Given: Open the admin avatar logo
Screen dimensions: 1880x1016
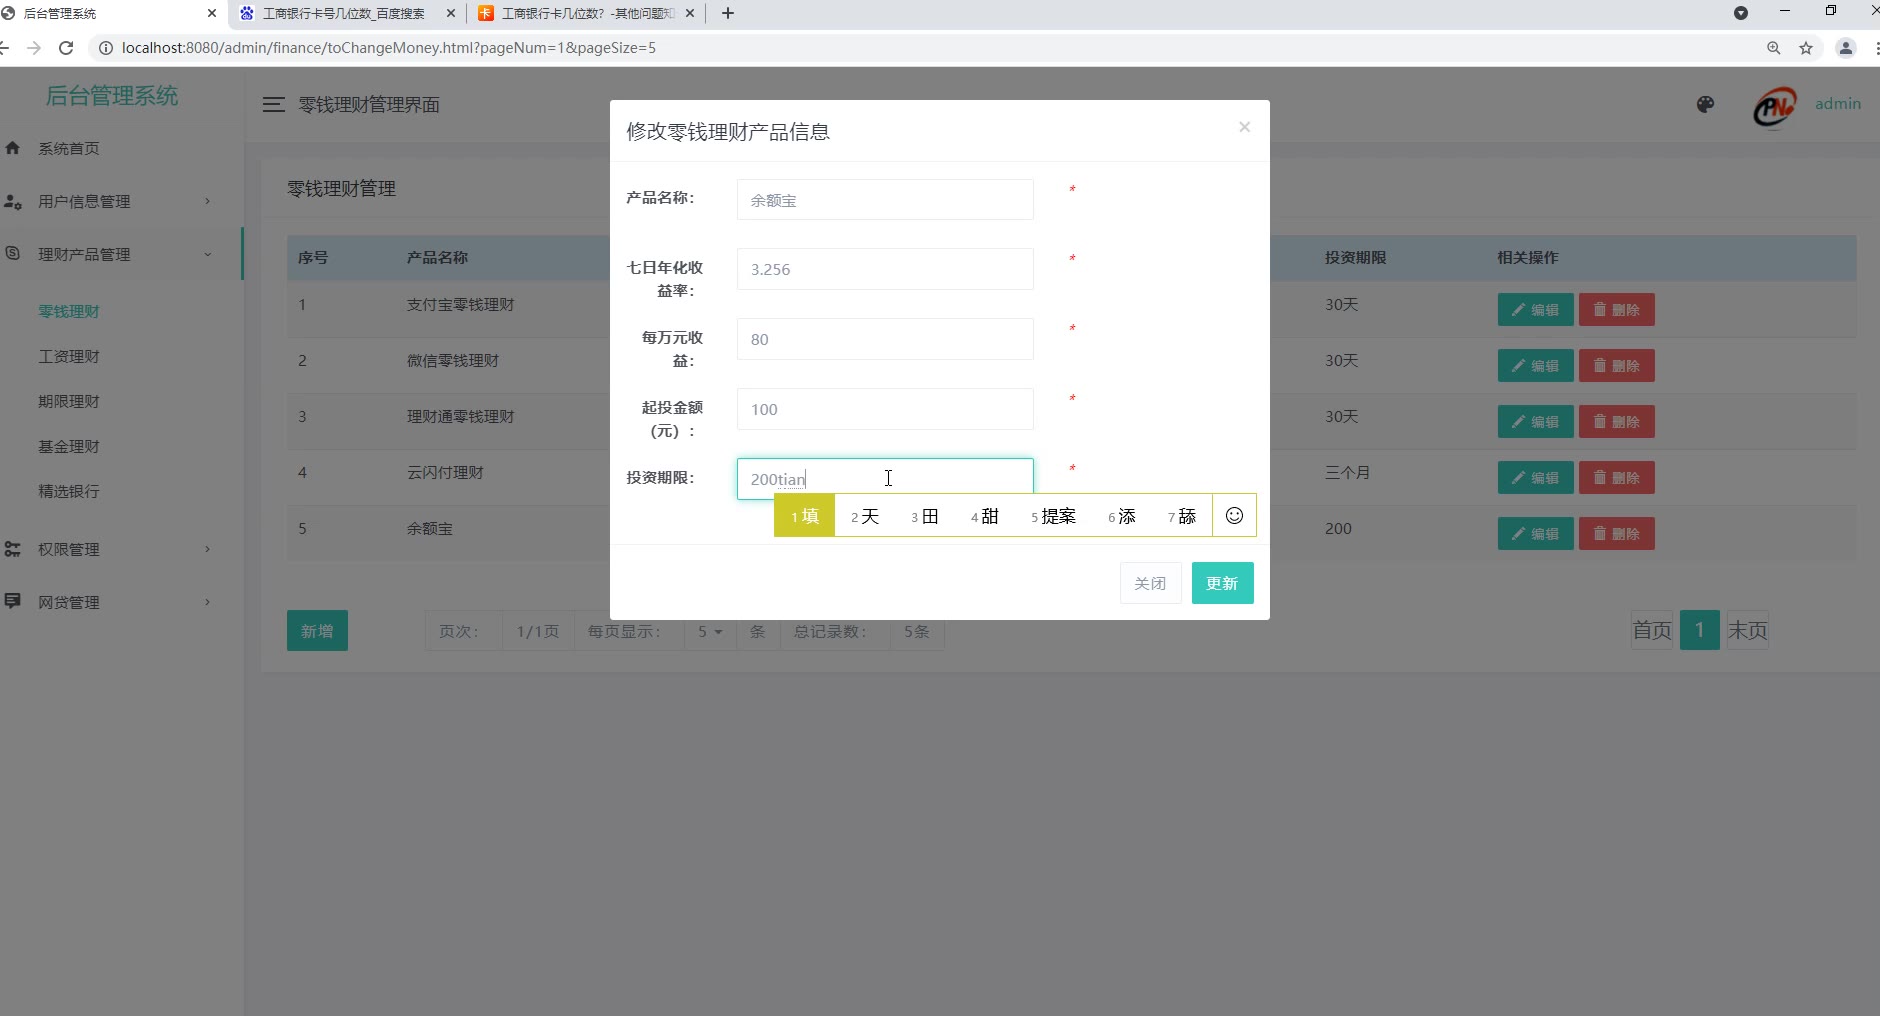Looking at the screenshot, I should coord(1775,105).
